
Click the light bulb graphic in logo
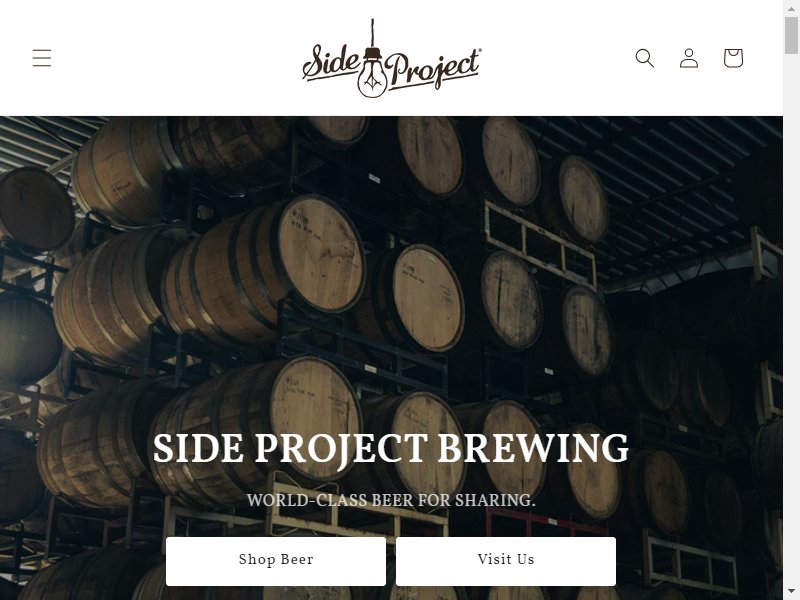(372, 71)
